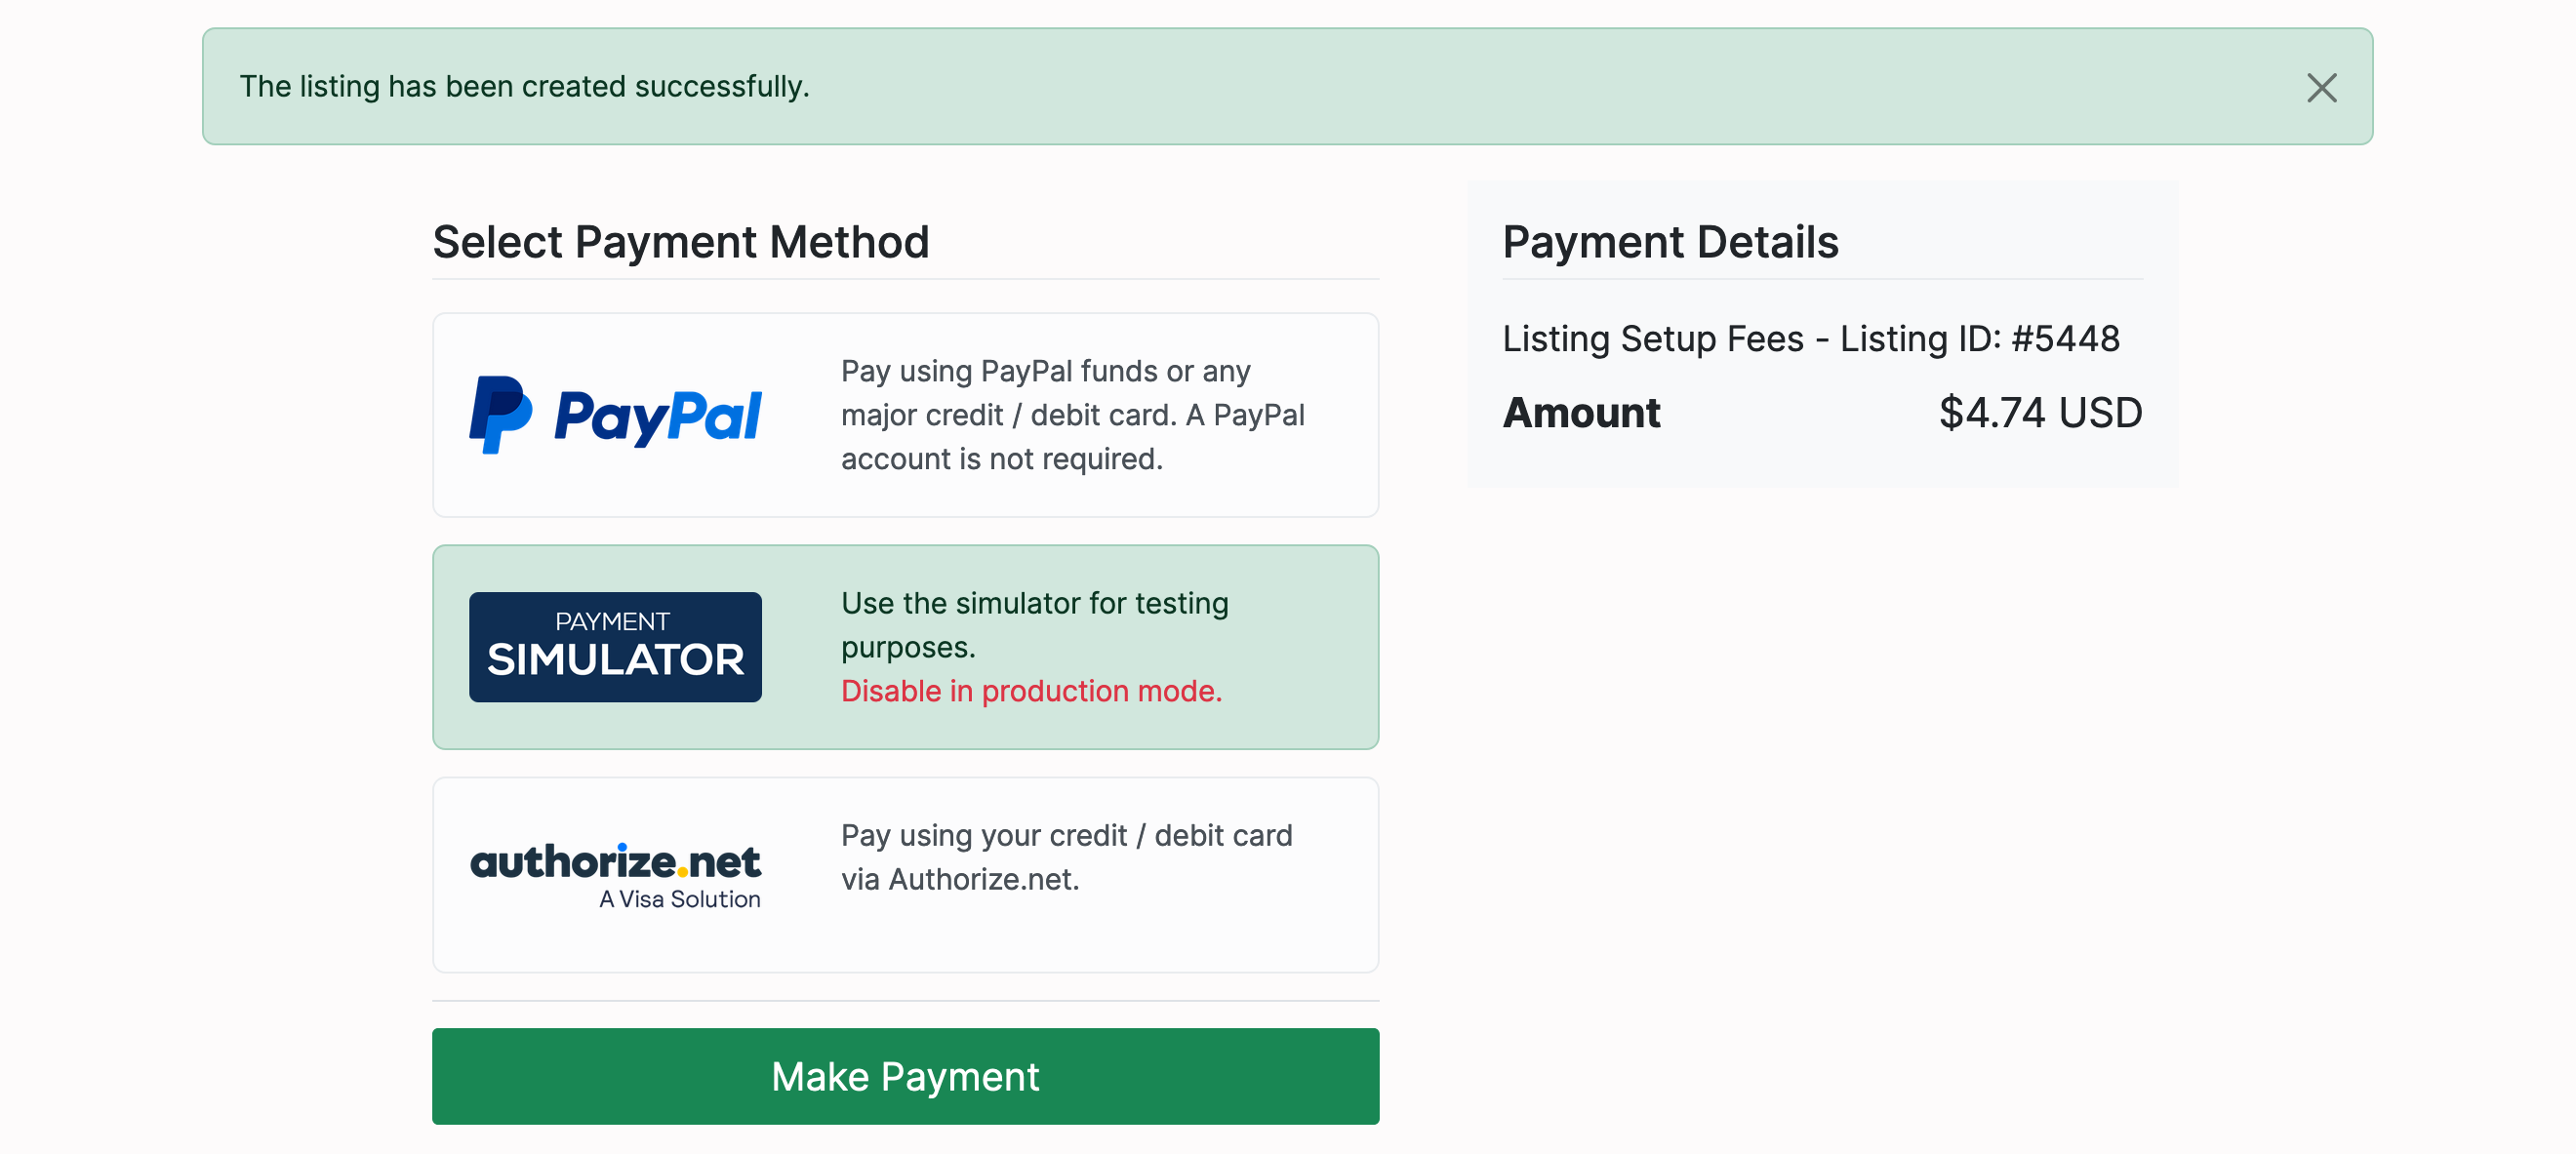Screen dimensions: 2576x1154
Task: Click empty space in the Authorize.net option card
Action: pos(1100,940)
